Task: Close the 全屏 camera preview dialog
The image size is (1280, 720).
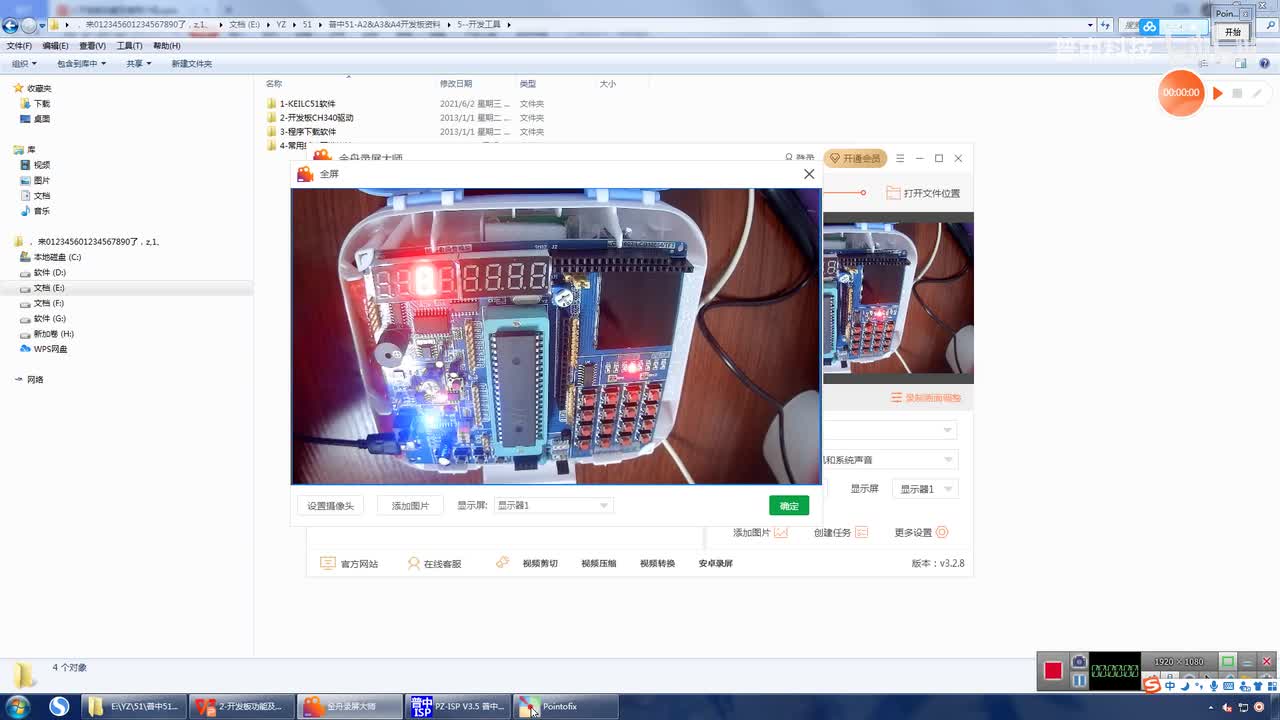Action: 809,174
